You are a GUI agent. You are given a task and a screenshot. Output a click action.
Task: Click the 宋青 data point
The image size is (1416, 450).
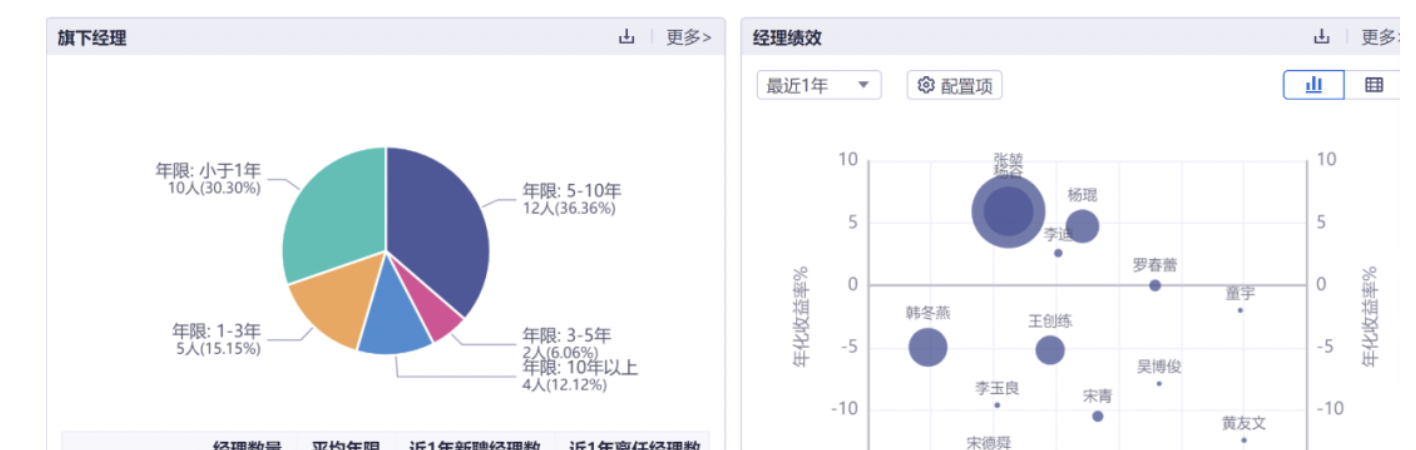[1097, 416]
